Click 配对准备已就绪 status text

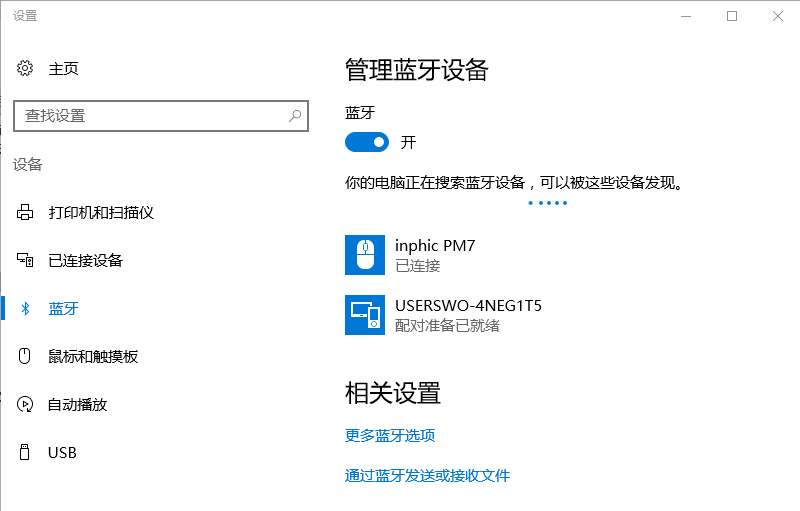(447, 325)
